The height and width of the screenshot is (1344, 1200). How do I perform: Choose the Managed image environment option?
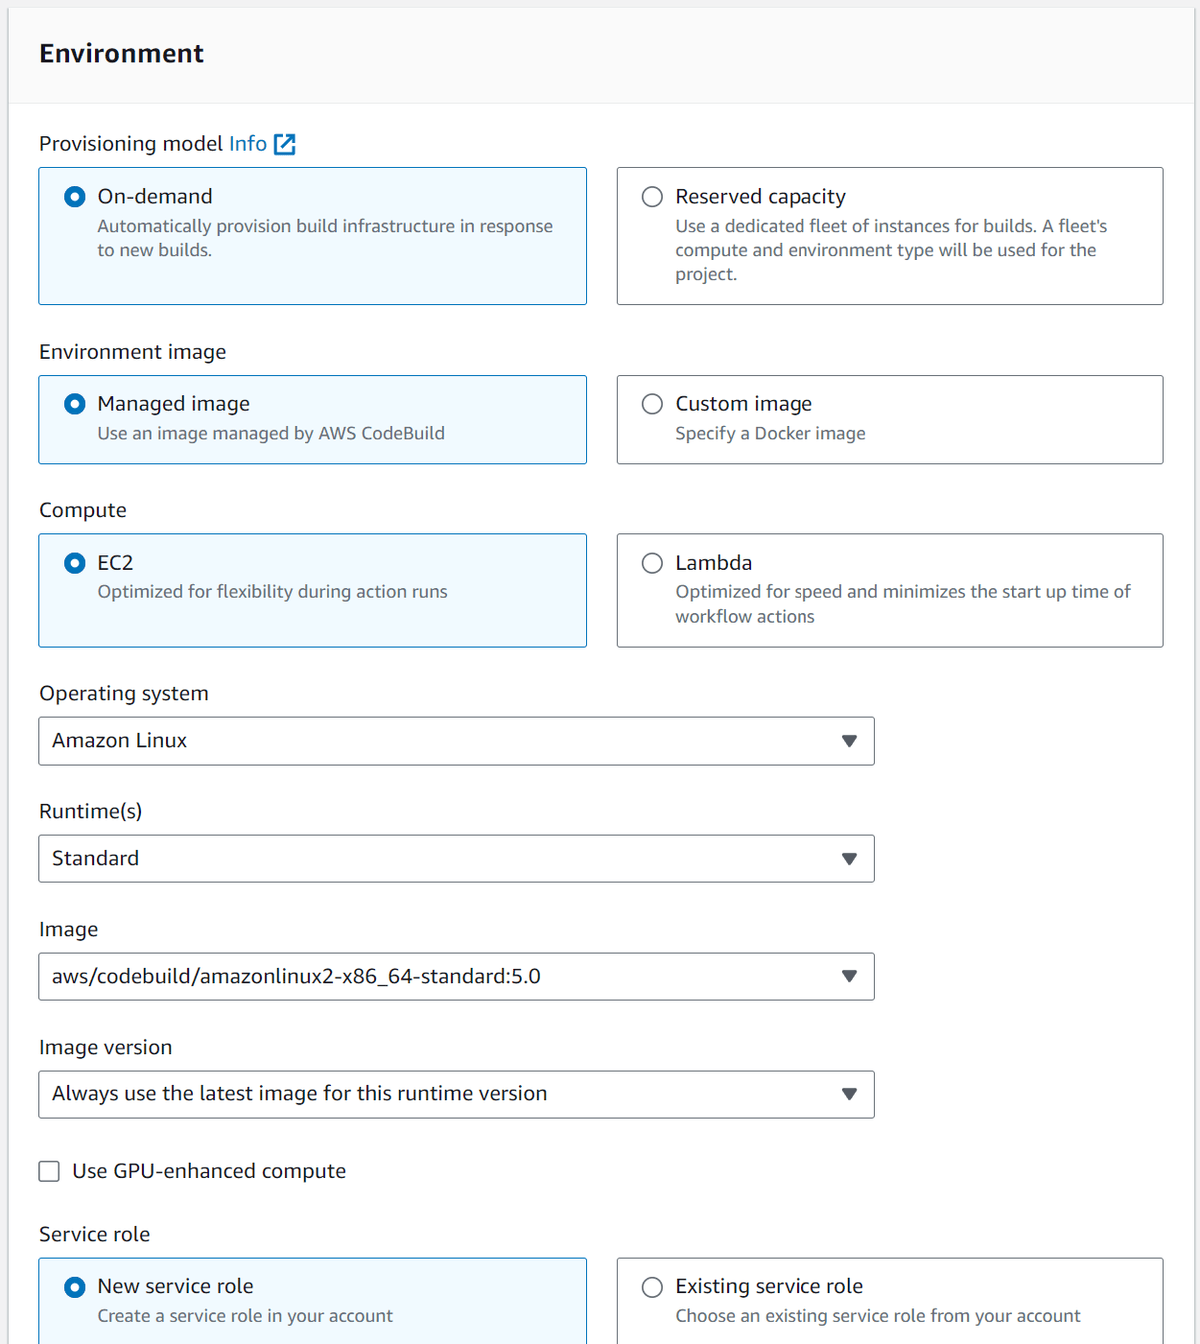[x=74, y=404]
